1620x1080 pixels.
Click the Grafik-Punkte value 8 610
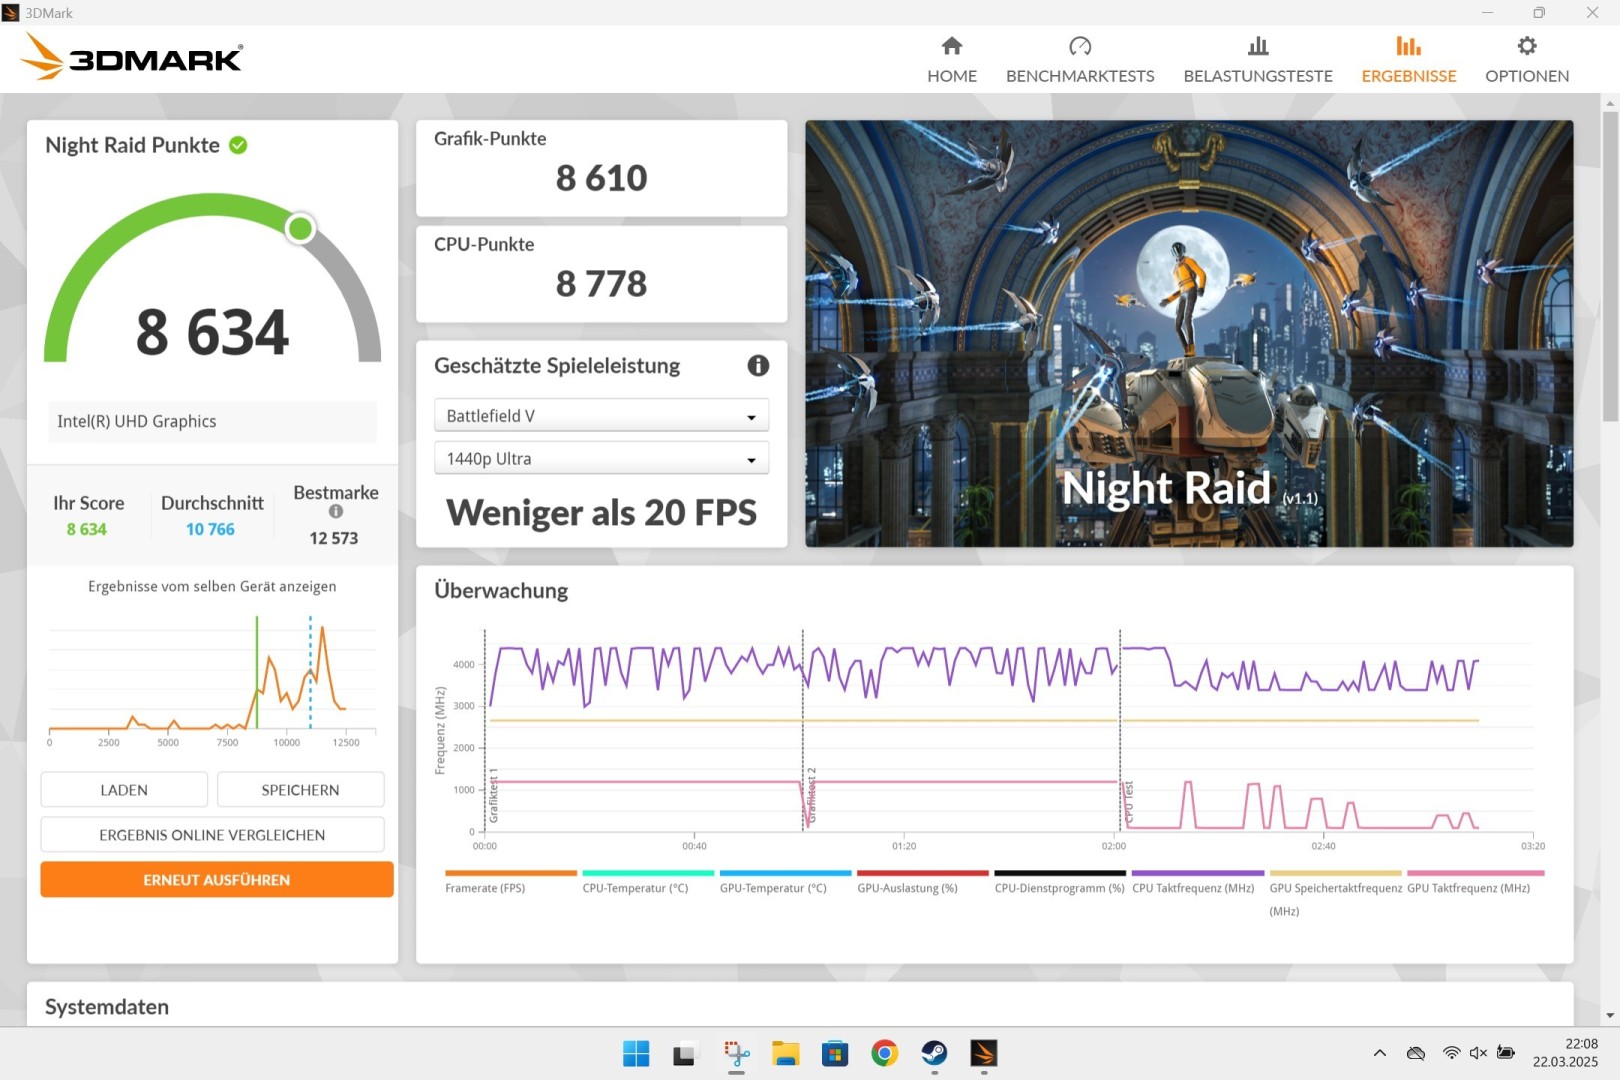point(601,178)
